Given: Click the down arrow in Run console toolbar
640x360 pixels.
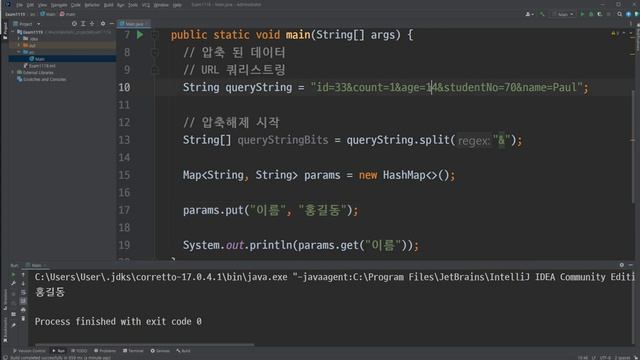Looking at the screenshot, I should click(x=23, y=284).
